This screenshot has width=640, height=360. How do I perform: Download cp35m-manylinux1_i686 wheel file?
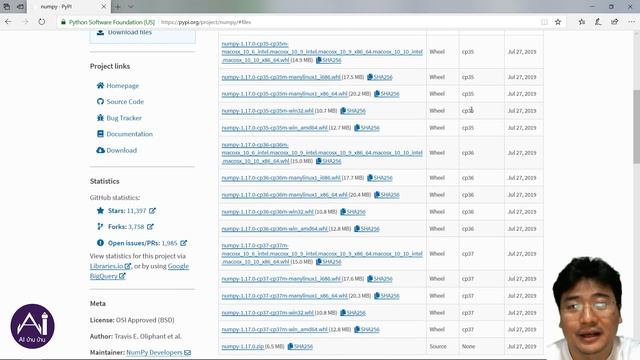point(281,77)
